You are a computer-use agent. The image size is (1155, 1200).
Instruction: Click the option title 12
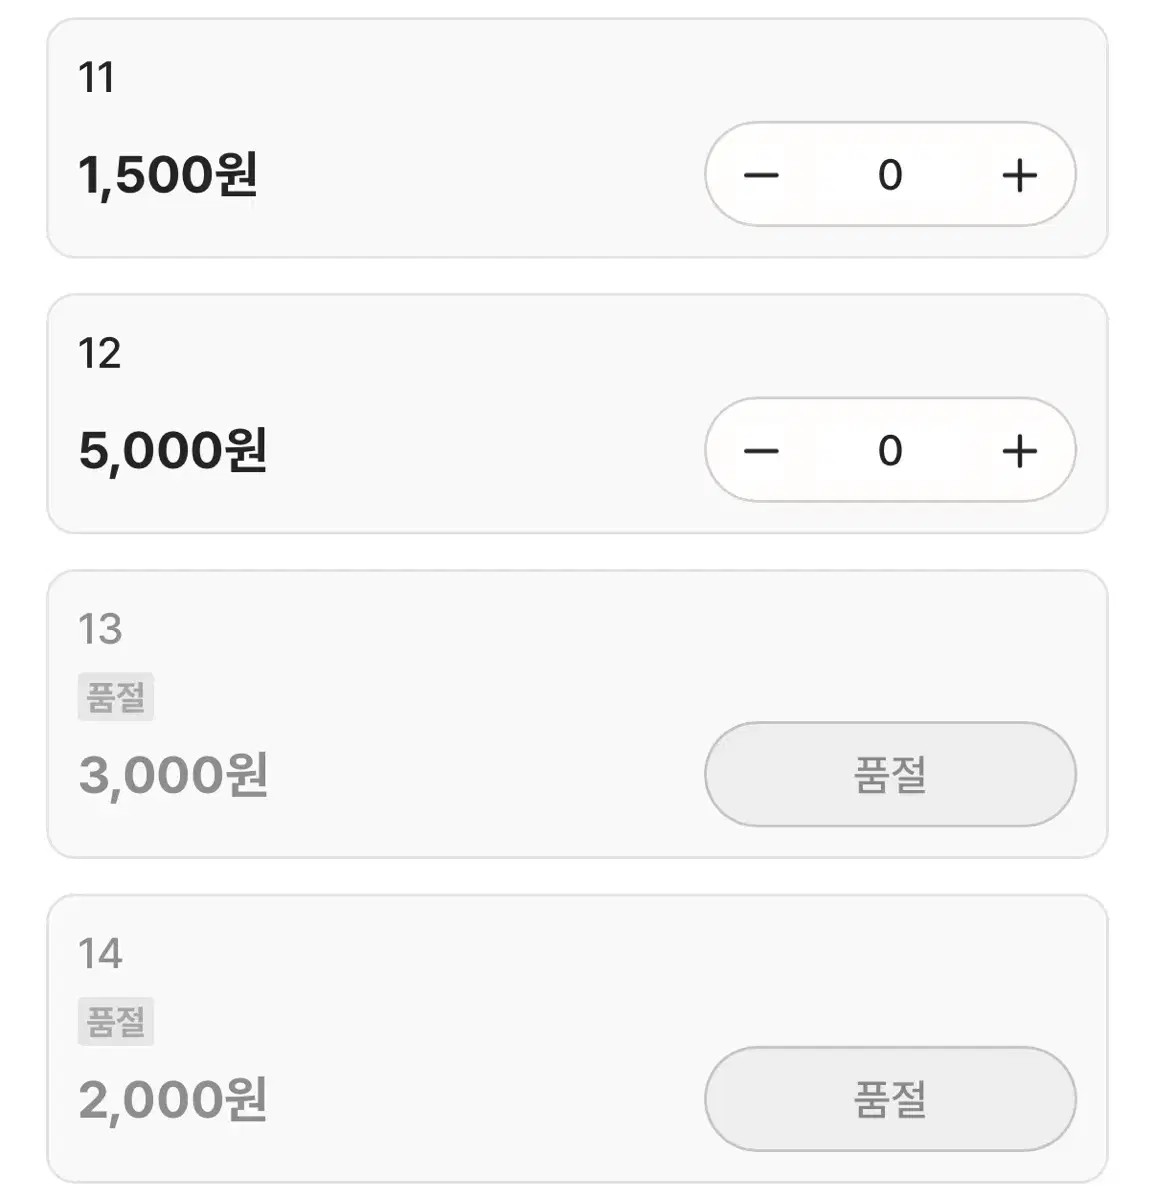(x=99, y=354)
